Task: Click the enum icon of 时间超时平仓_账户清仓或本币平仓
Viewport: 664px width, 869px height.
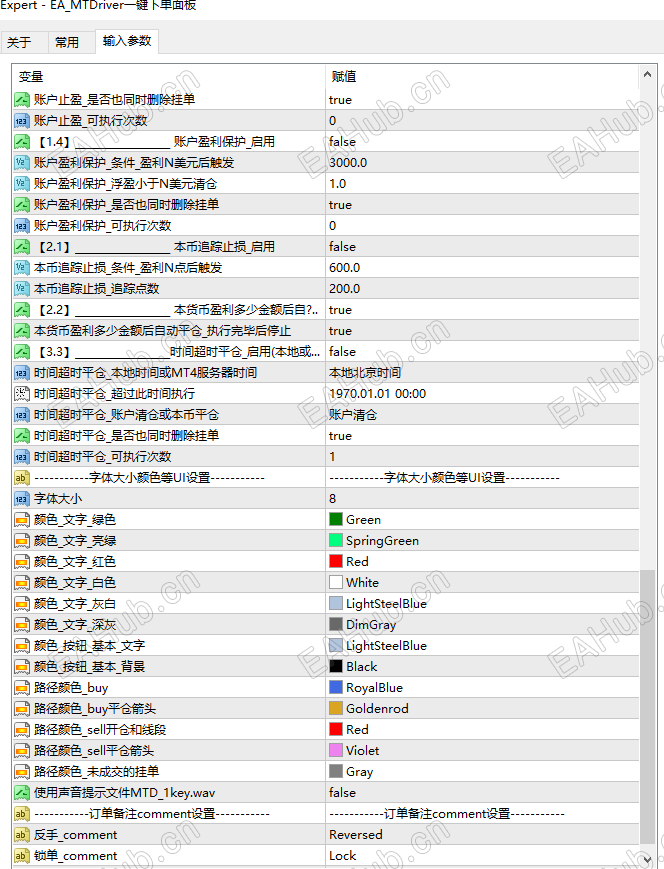Action: pyautogui.click(x=22, y=415)
